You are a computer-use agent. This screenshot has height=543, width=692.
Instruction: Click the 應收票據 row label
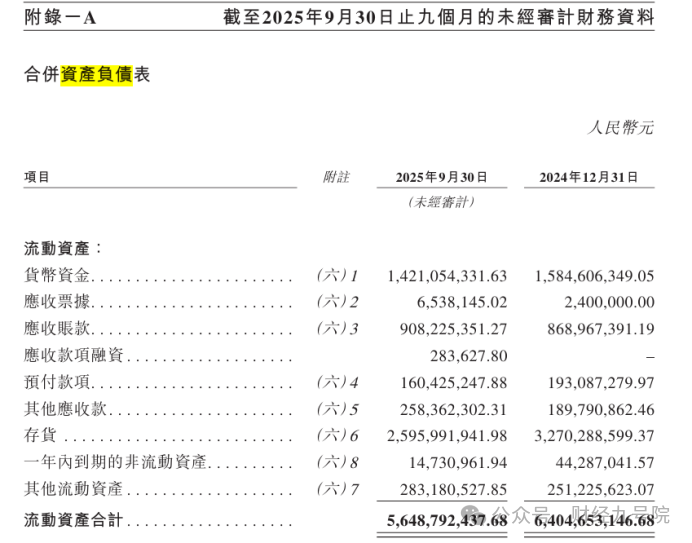[57, 302]
